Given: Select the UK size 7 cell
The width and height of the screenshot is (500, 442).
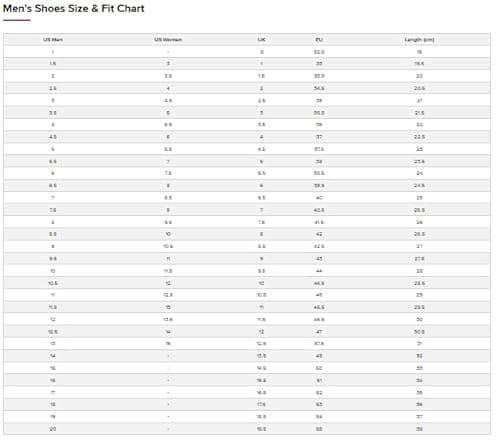Looking at the screenshot, I should point(261,210).
